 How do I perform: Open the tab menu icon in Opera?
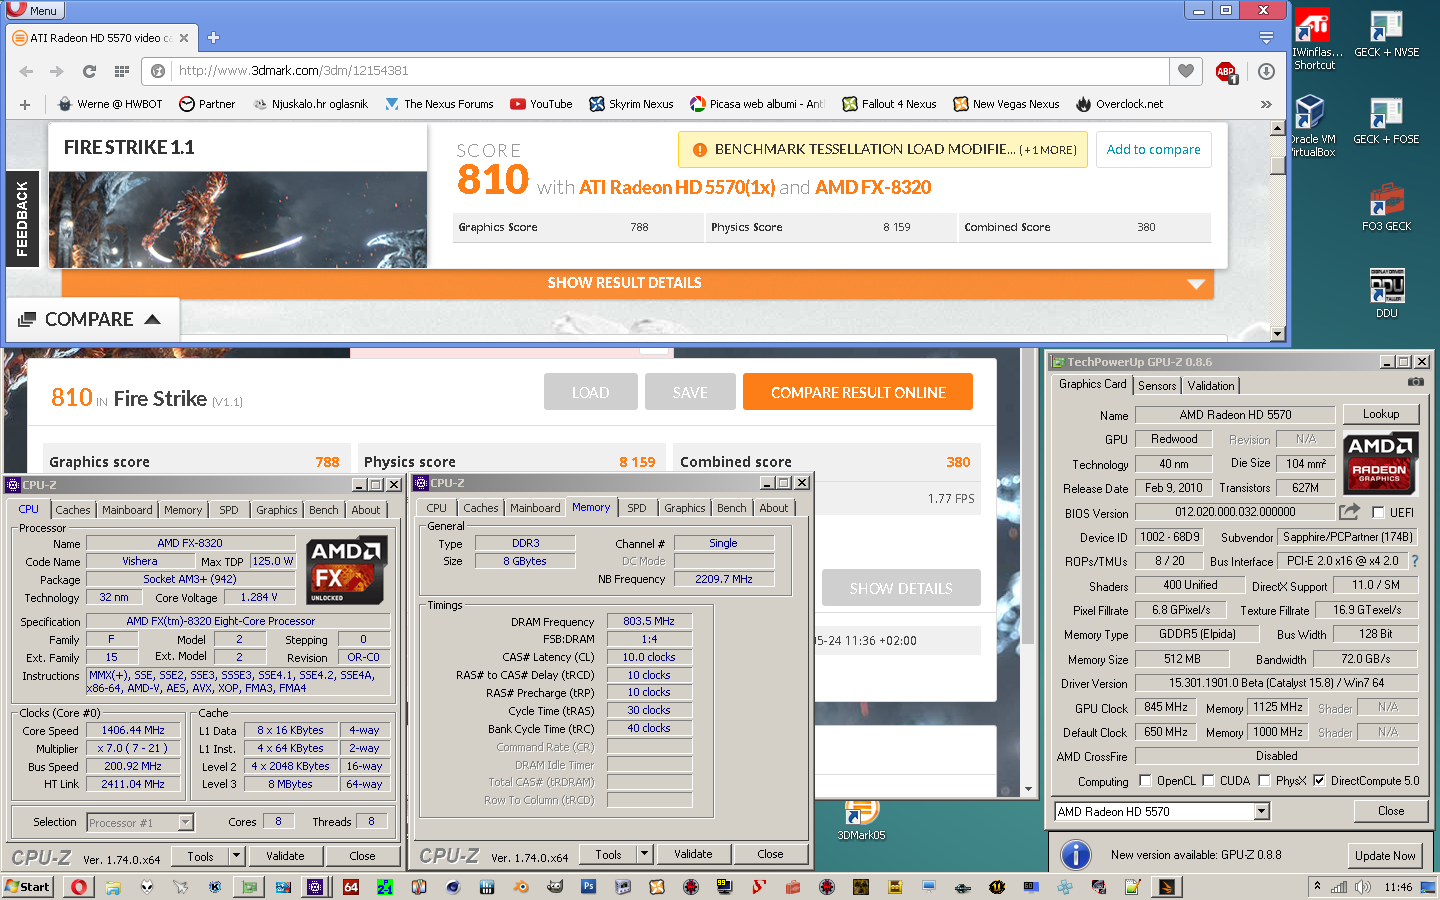(1266, 38)
